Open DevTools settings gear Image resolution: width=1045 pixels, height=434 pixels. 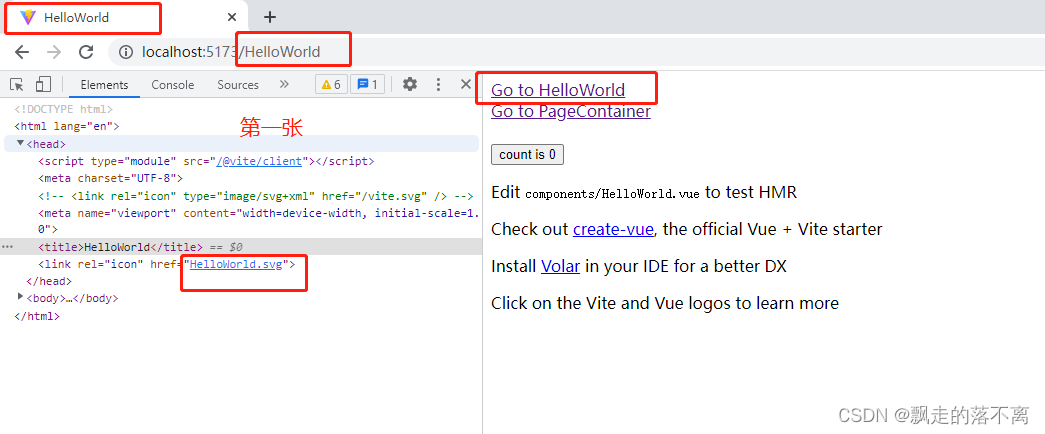click(x=410, y=84)
